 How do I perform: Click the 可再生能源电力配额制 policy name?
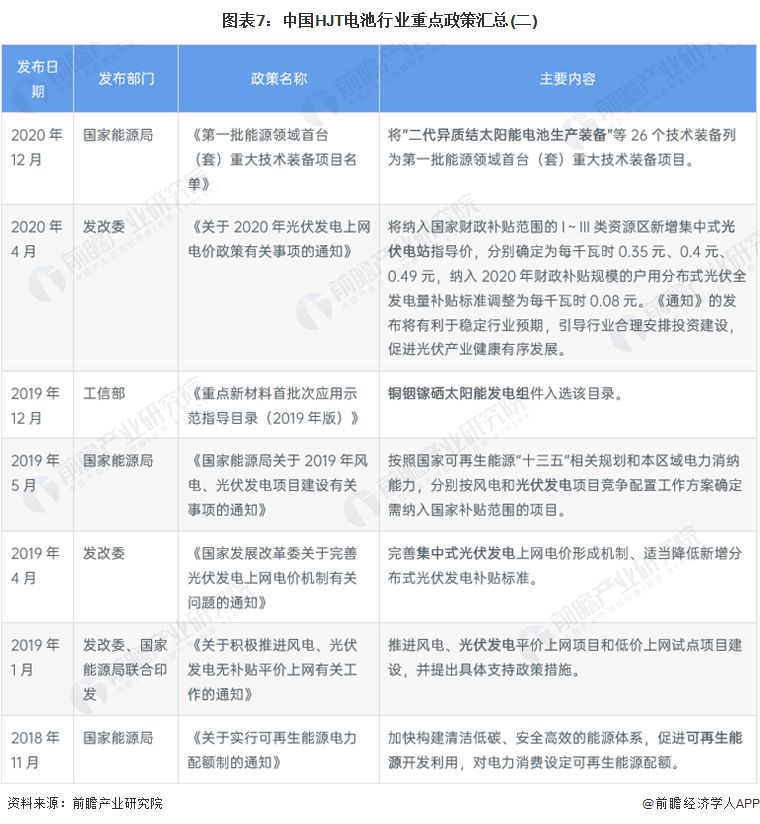pyautogui.click(x=273, y=750)
